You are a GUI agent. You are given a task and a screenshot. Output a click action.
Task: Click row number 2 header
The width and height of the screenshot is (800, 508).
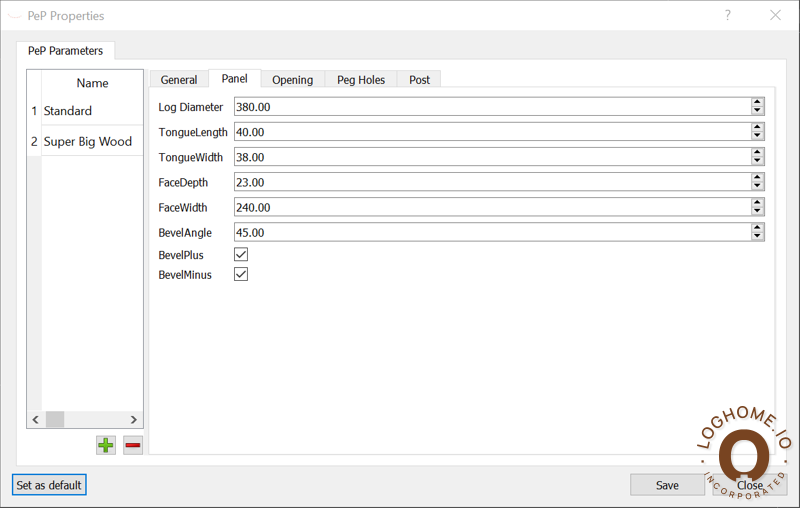click(34, 141)
